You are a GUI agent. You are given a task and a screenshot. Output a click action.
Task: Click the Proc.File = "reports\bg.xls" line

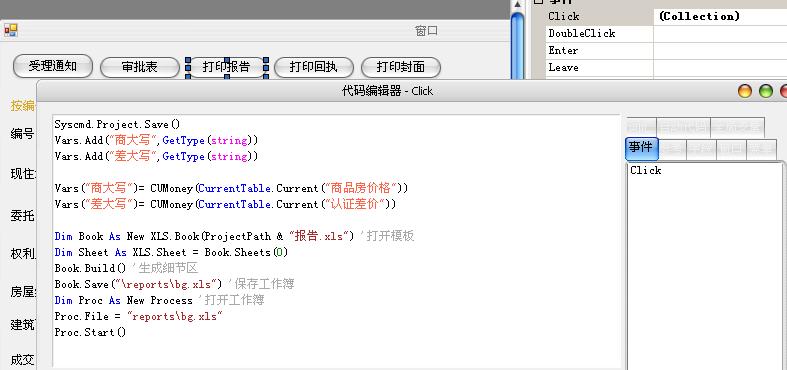click(x=139, y=316)
